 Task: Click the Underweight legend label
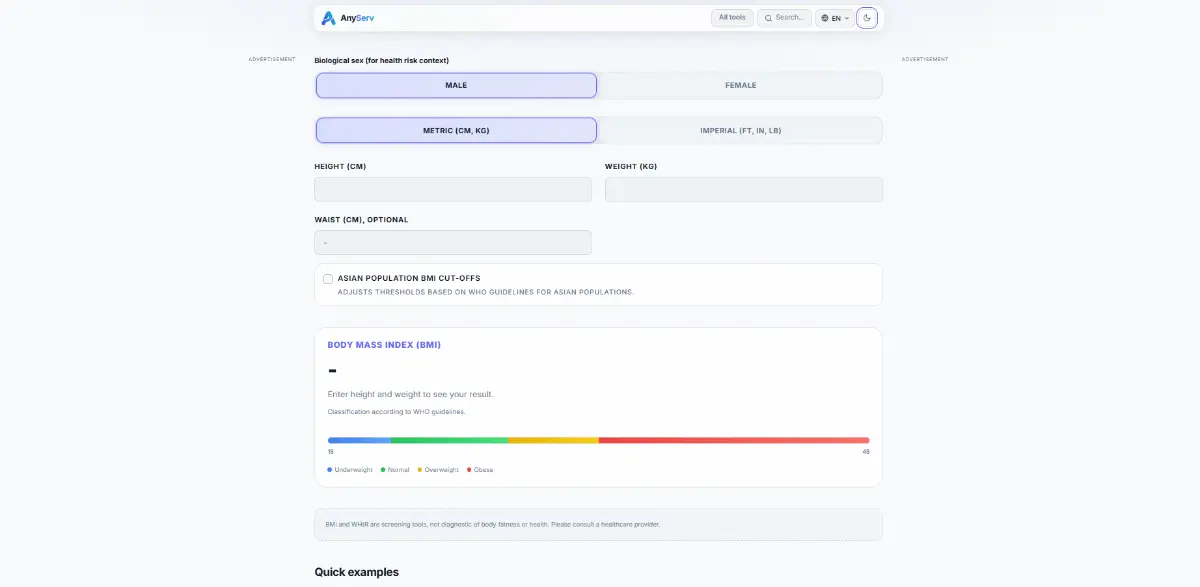click(353, 470)
